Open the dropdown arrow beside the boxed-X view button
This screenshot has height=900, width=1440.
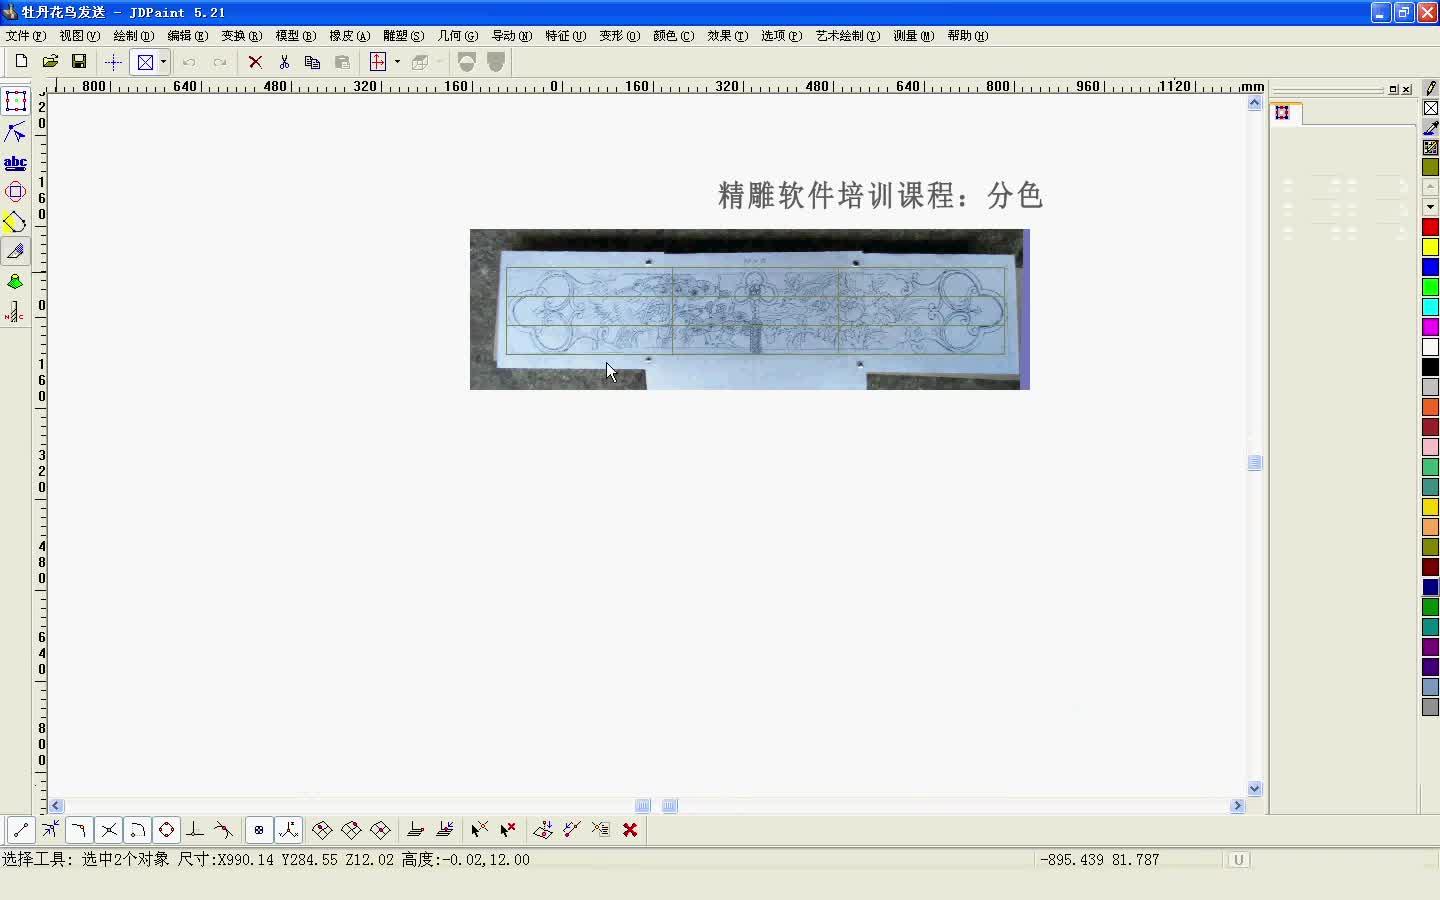tap(163, 62)
